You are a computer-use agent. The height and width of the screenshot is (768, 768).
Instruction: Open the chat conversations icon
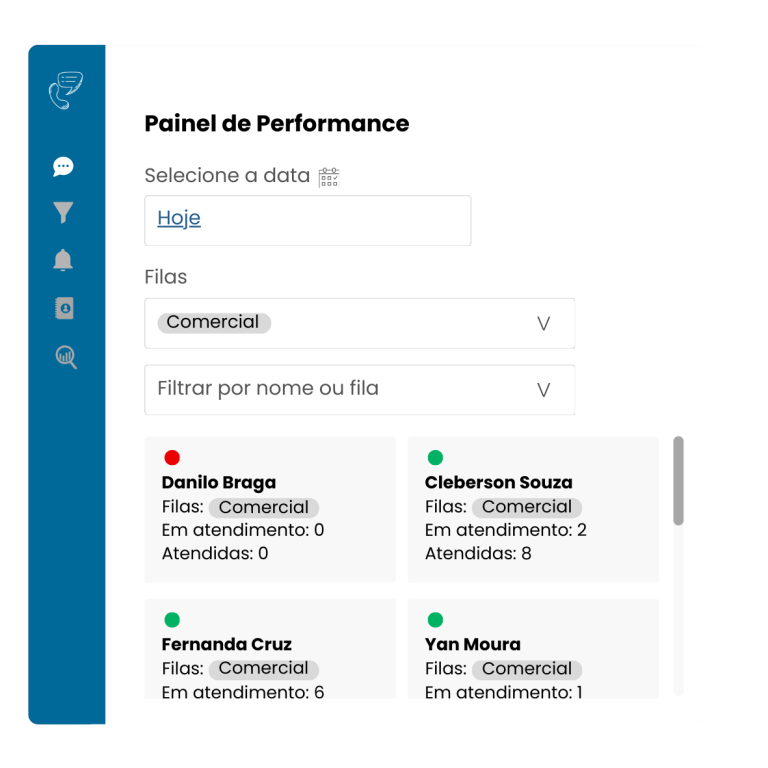[x=64, y=166]
